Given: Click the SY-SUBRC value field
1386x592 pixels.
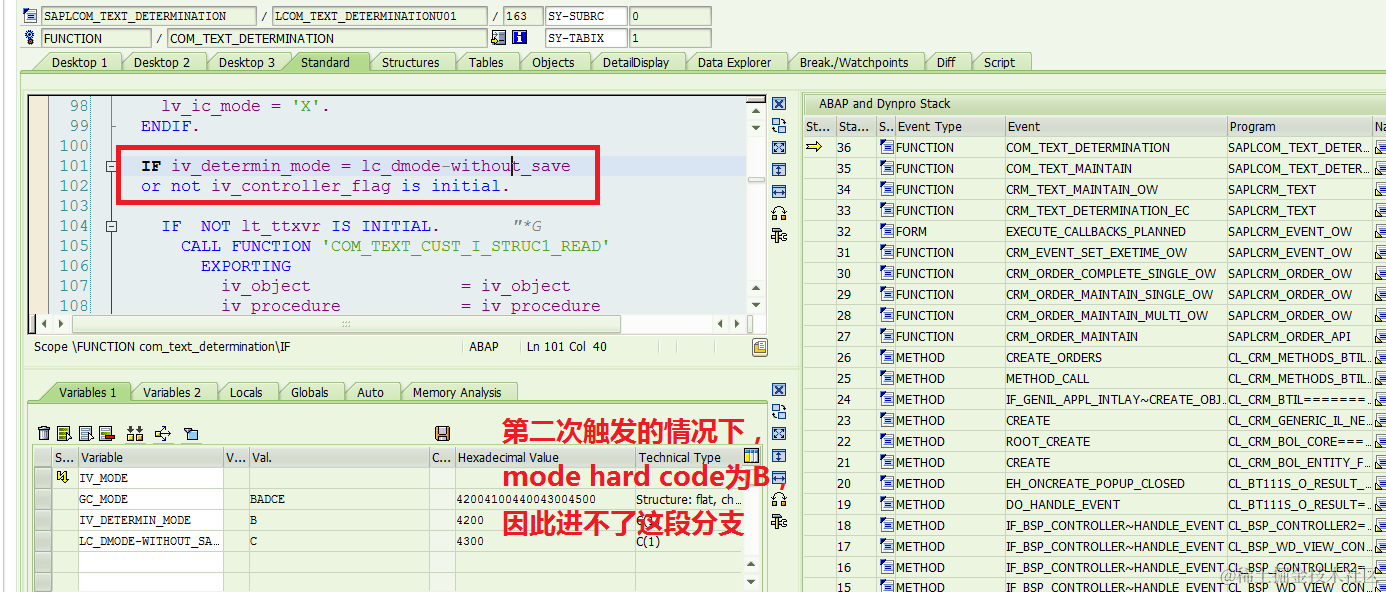Looking at the screenshot, I should point(670,16).
